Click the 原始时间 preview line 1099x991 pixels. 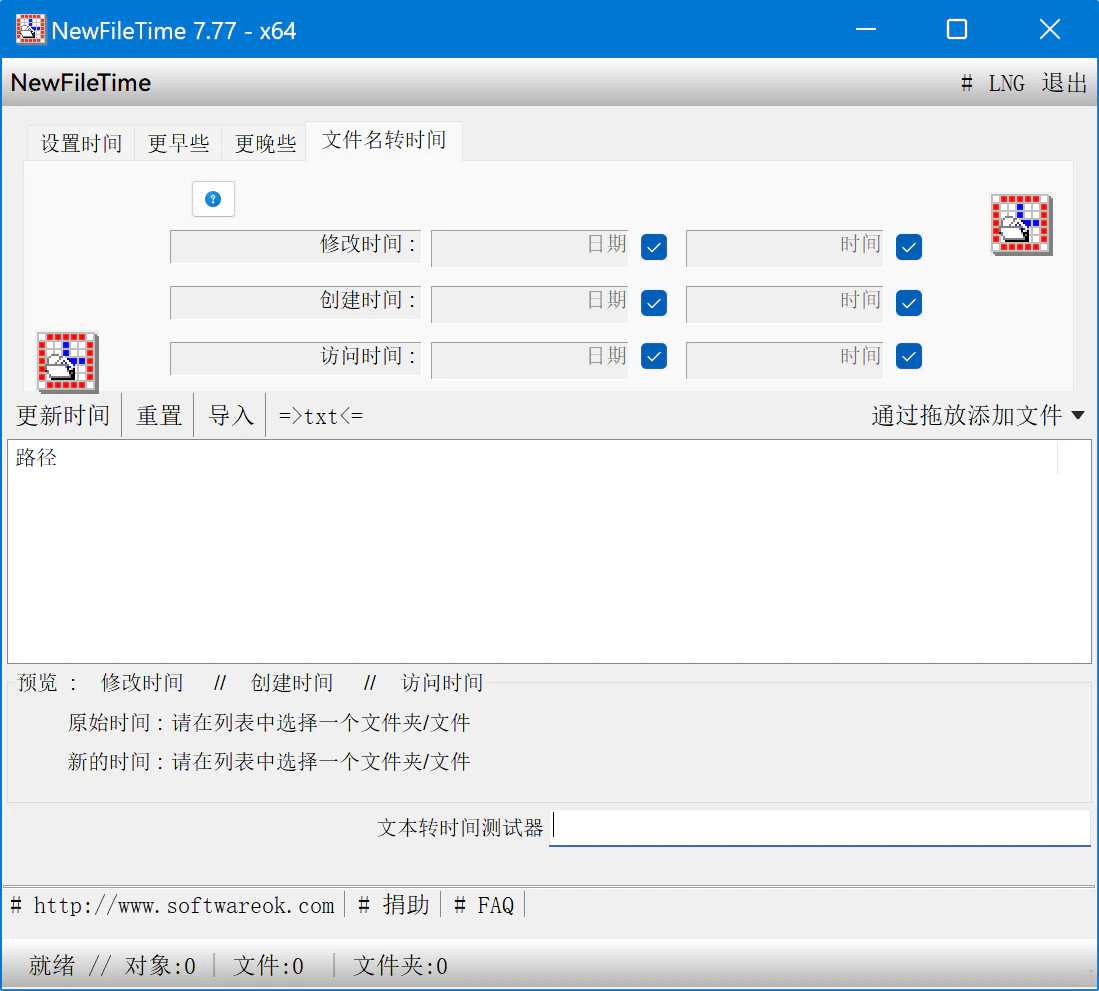(x=269, y=723)
